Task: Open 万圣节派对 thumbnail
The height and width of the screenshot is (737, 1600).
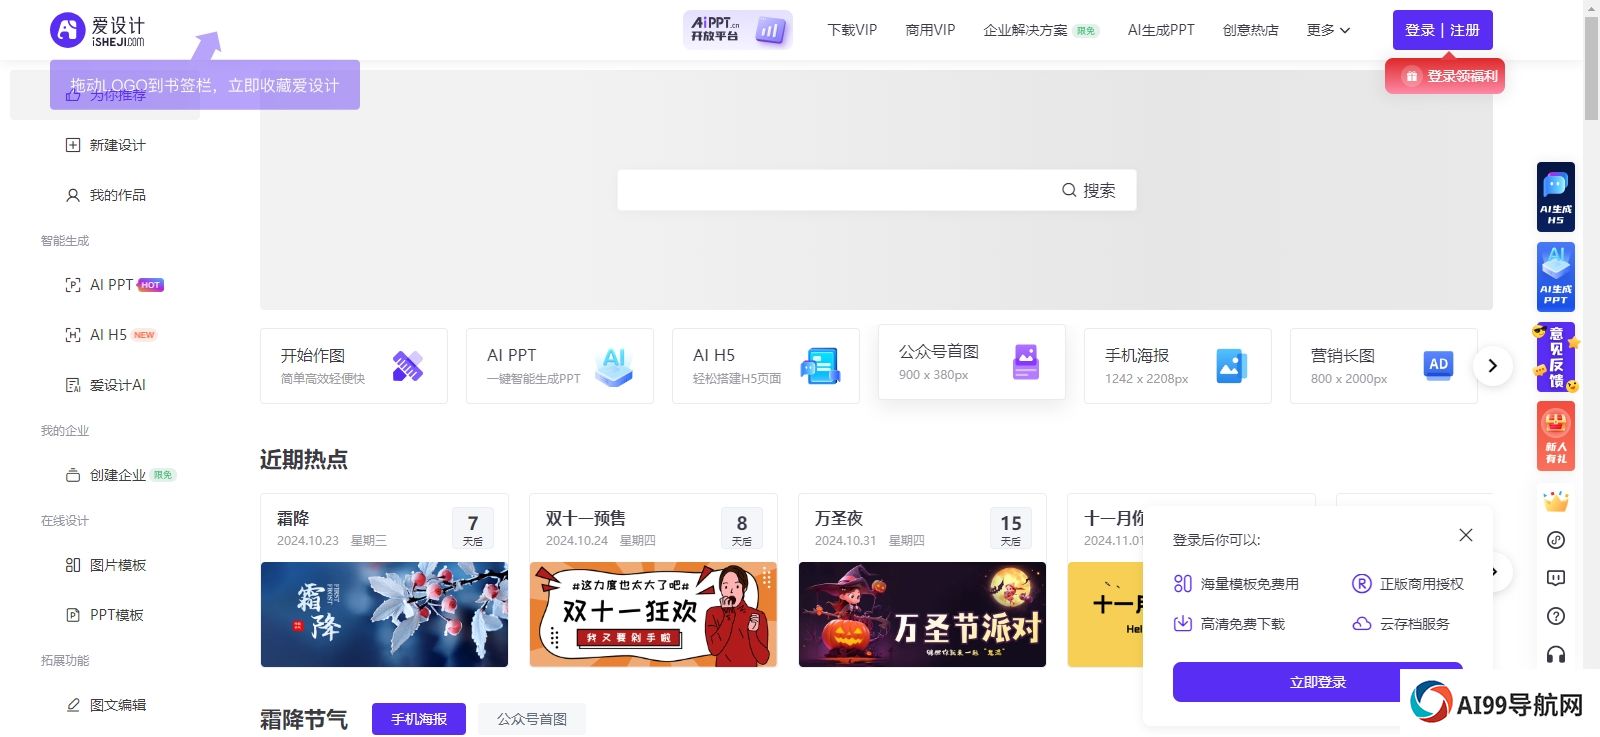Action: pyautogui.click(x=922, y=614)
